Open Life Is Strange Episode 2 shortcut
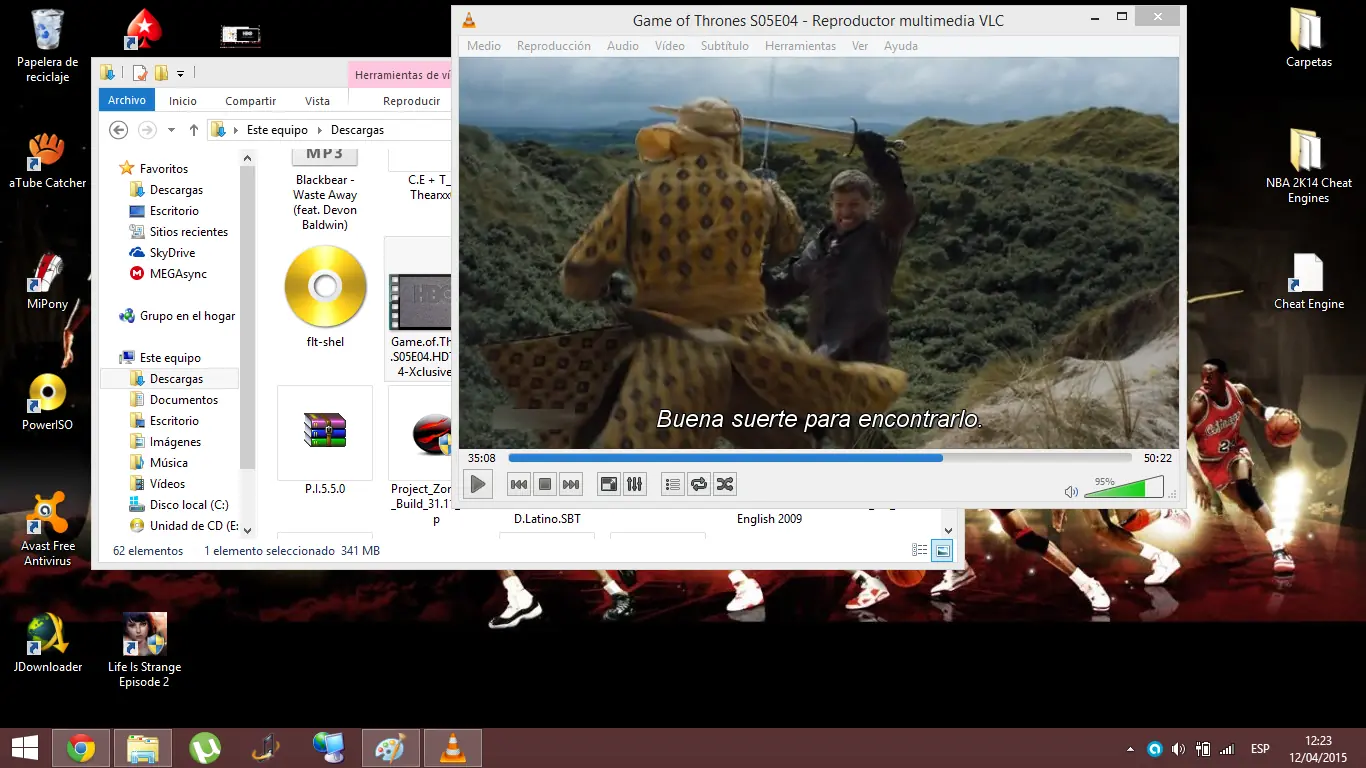The image size is (1366, 768). pyautogui.click(x=145, y=650)
